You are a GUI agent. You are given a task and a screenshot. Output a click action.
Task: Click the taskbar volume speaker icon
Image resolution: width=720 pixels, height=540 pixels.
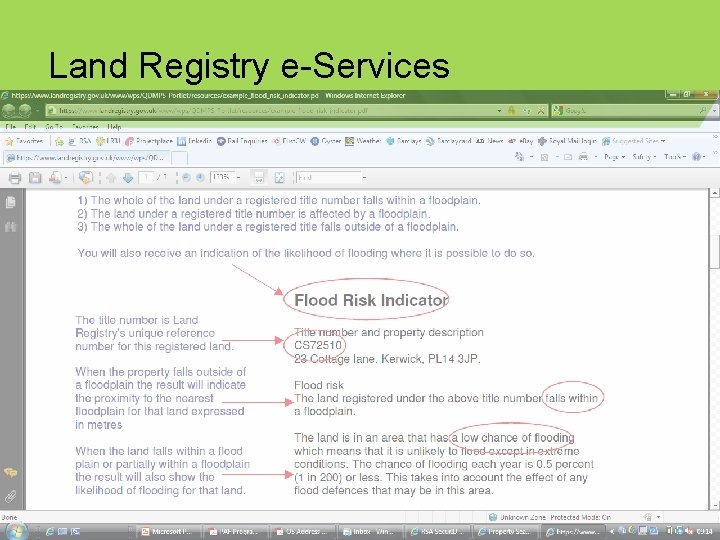687,531
